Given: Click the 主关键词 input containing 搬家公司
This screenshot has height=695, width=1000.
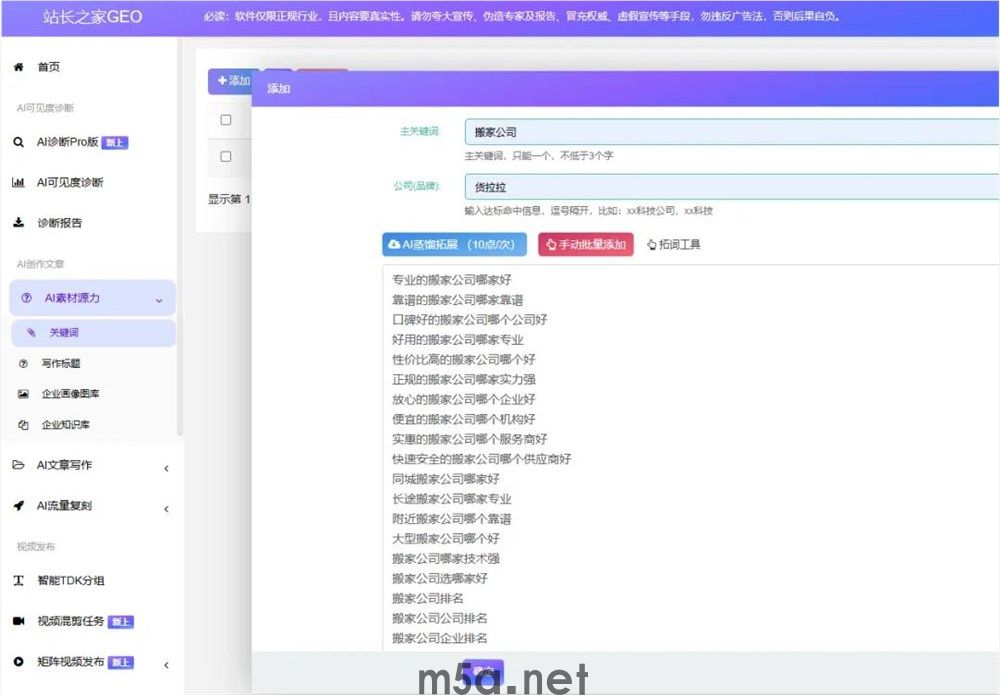Looking at the screenshot, I should click(732, 132).
